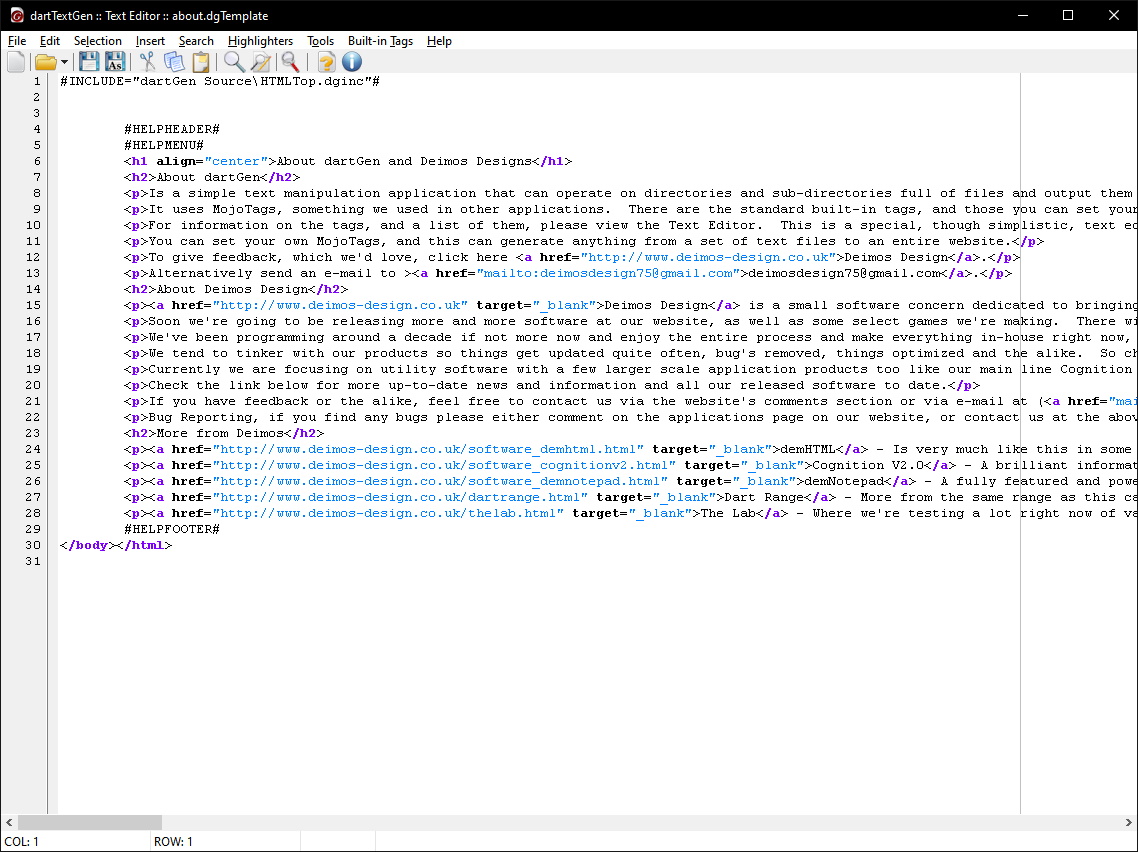Click the scroll left arrow
1138x852 pixels.
tap(9, 822)
